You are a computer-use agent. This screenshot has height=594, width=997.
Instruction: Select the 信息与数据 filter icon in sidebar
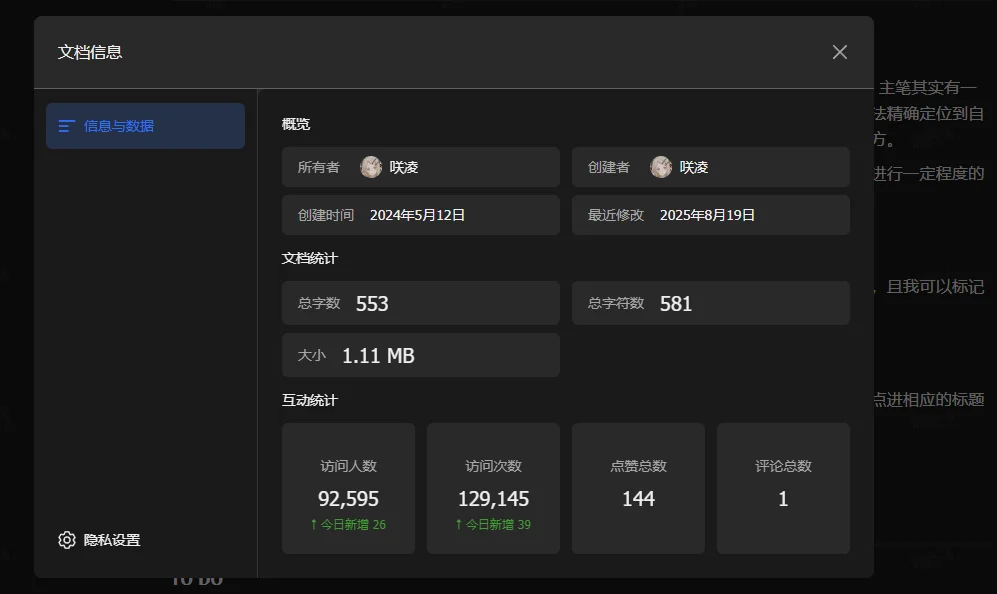[x=67, y=126]
